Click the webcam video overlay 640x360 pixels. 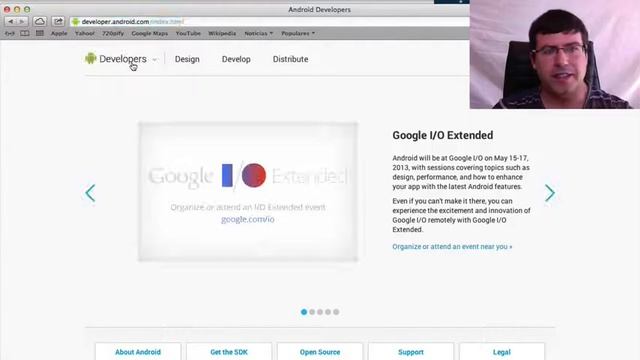pos(555,54)
